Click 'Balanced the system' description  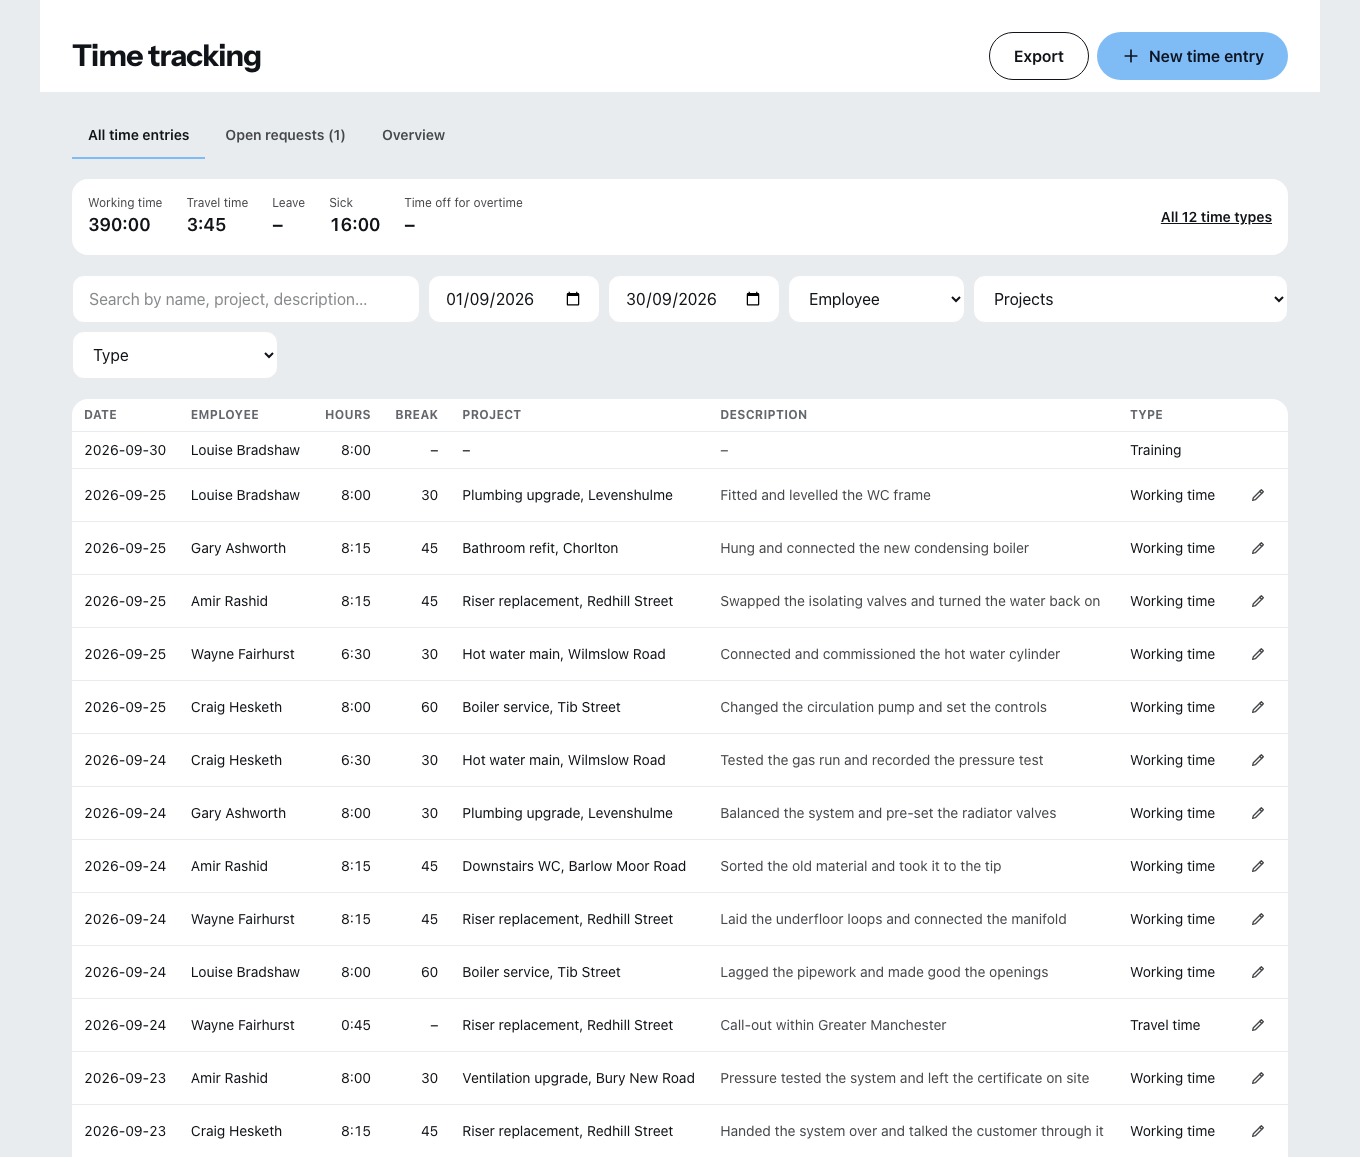pos(888,813)
